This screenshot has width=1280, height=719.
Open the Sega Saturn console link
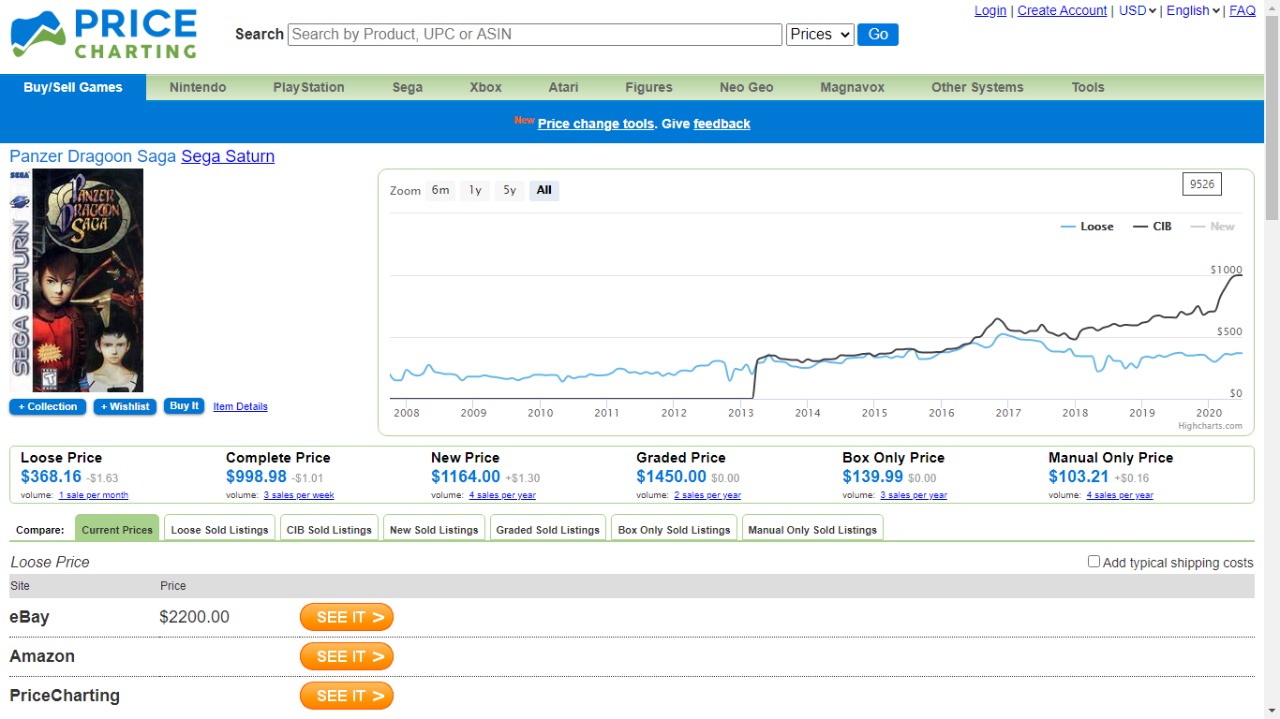click(x=228, y=156)
